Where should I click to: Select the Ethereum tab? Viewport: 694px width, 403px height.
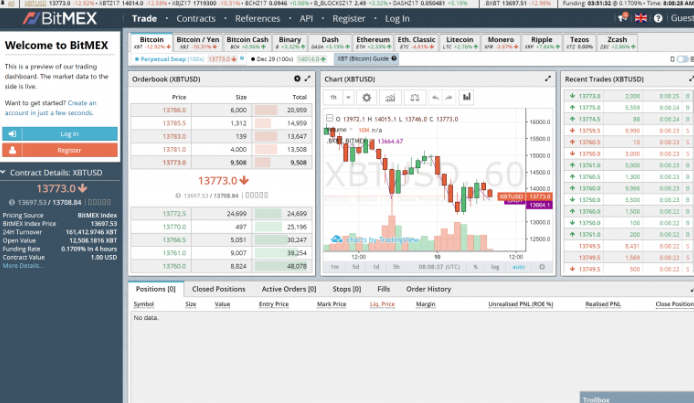(373, 42)
